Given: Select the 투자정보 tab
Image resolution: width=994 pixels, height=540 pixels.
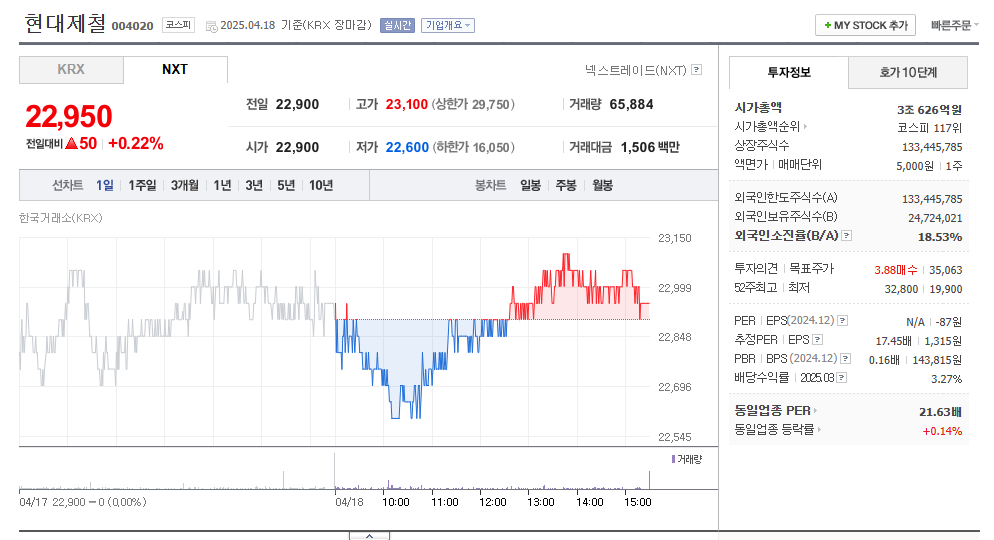Looking at the screenshot, I should [789, 72].
